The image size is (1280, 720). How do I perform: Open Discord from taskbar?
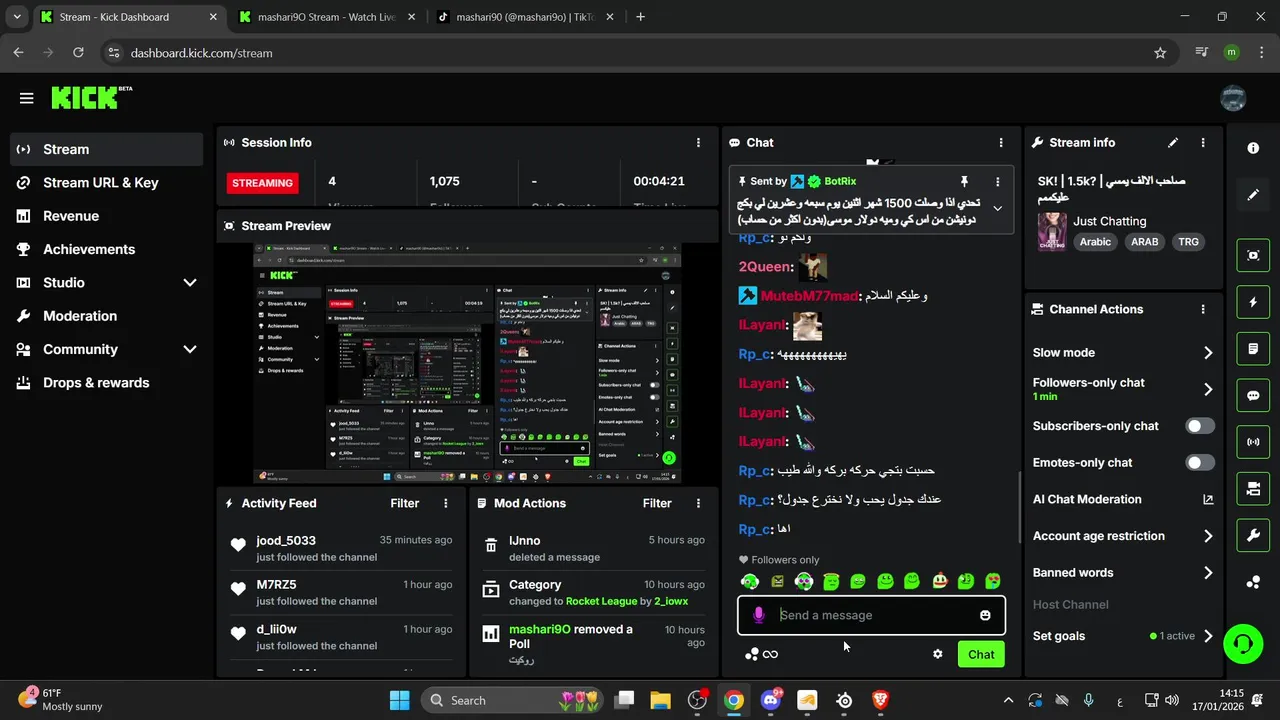770,700
